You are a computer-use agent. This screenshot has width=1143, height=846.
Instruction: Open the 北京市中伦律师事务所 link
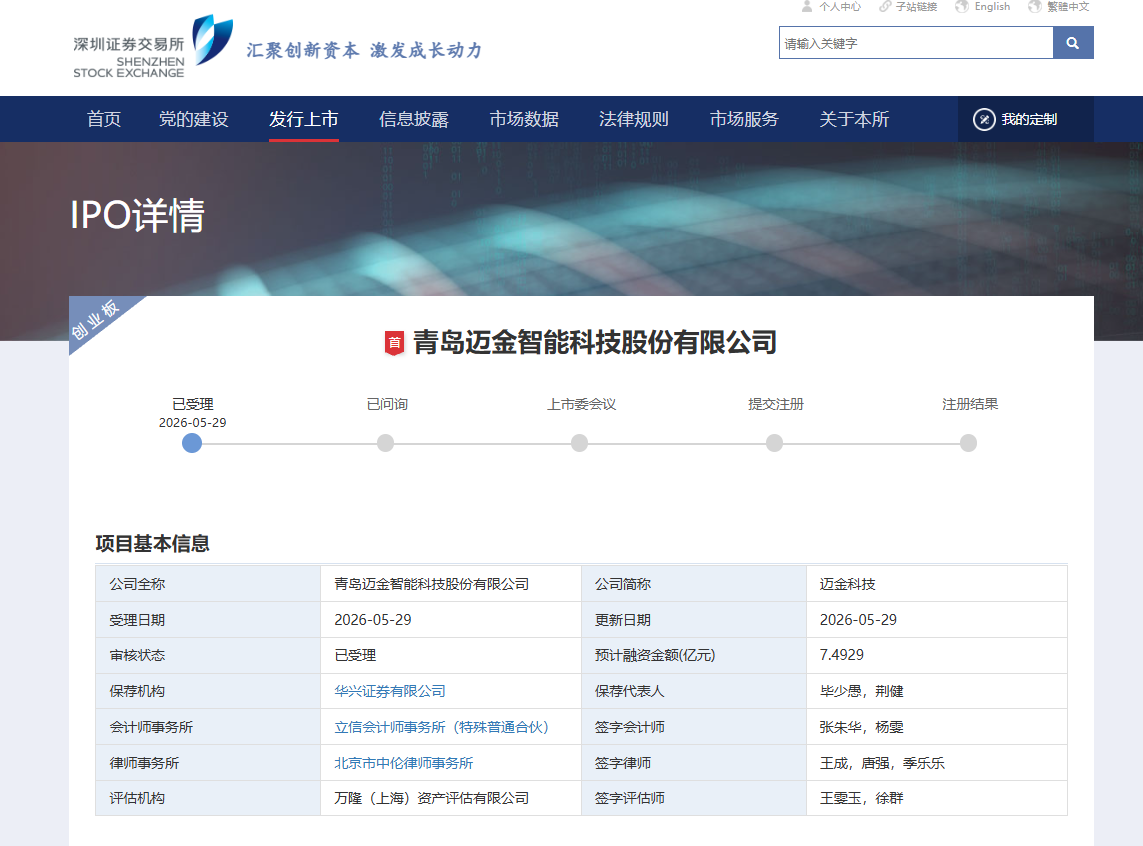(404, 763)
